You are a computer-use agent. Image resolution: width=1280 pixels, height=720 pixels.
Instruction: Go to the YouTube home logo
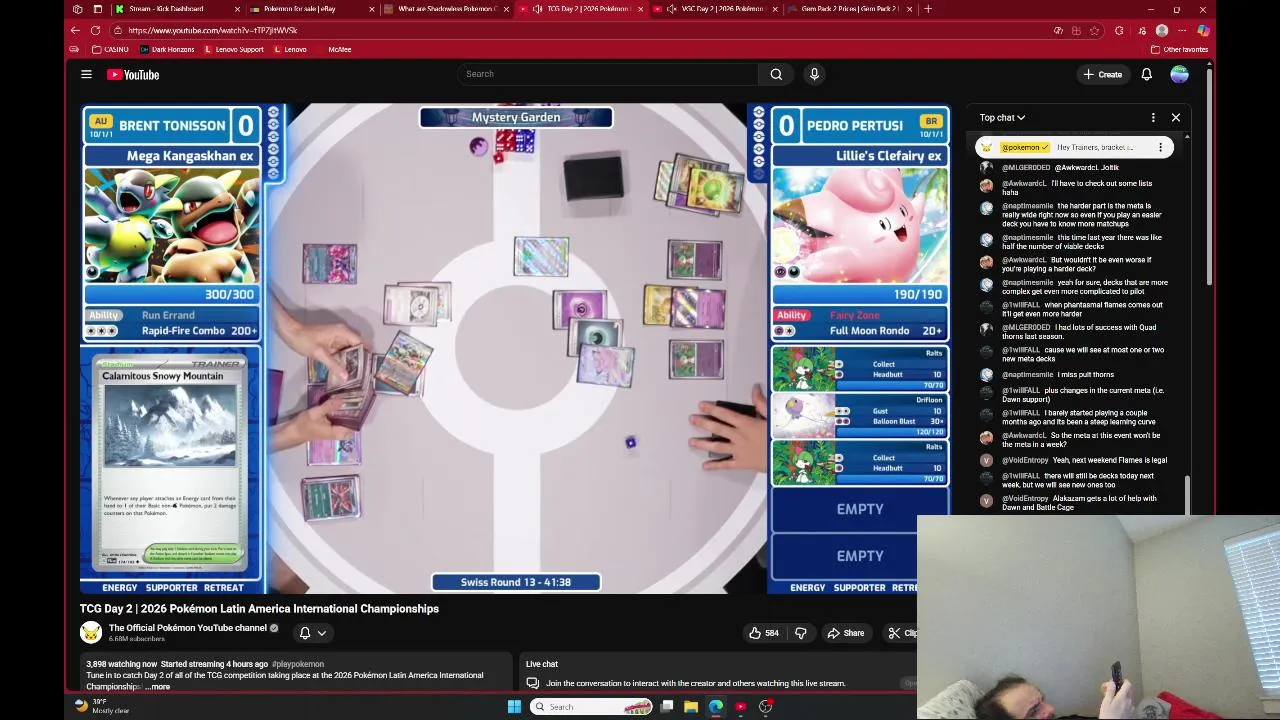coord(133,74)
